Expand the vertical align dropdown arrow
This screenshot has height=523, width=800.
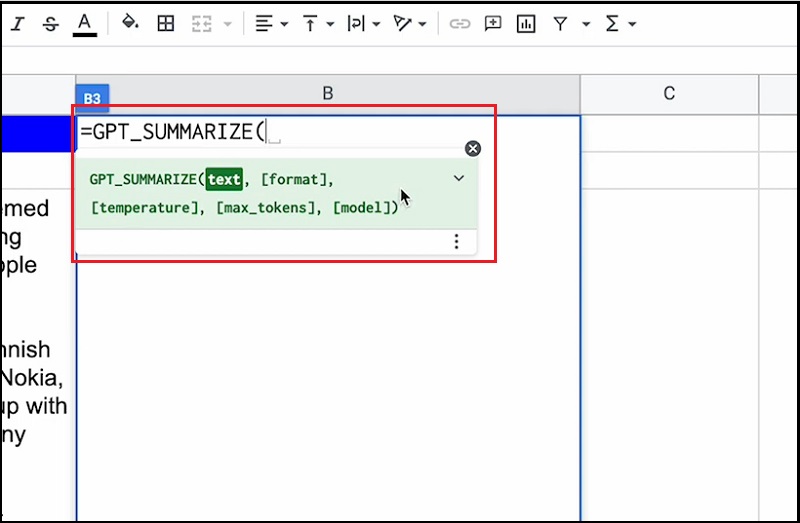(330, 24)
